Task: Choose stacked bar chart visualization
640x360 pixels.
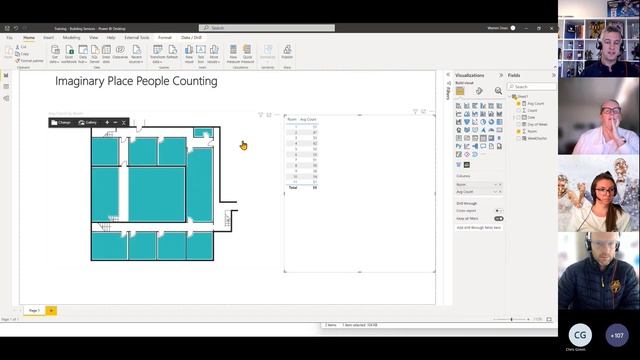Action: 459,106
